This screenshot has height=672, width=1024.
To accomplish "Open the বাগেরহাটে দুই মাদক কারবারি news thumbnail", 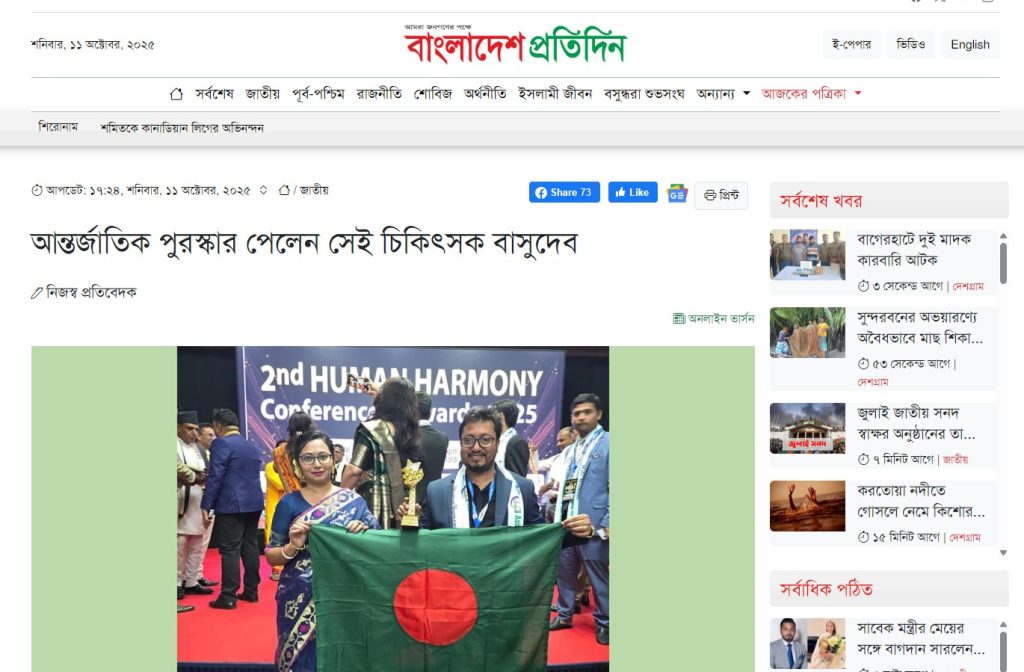I will point(807,255).
